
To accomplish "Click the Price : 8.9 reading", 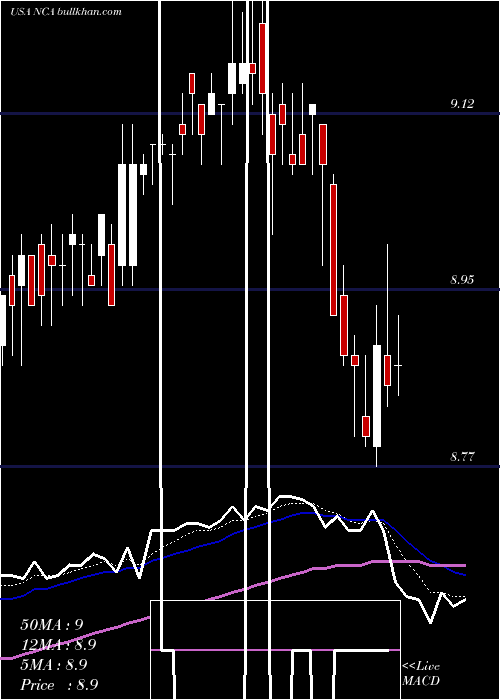I will click(x=59, y=685).
